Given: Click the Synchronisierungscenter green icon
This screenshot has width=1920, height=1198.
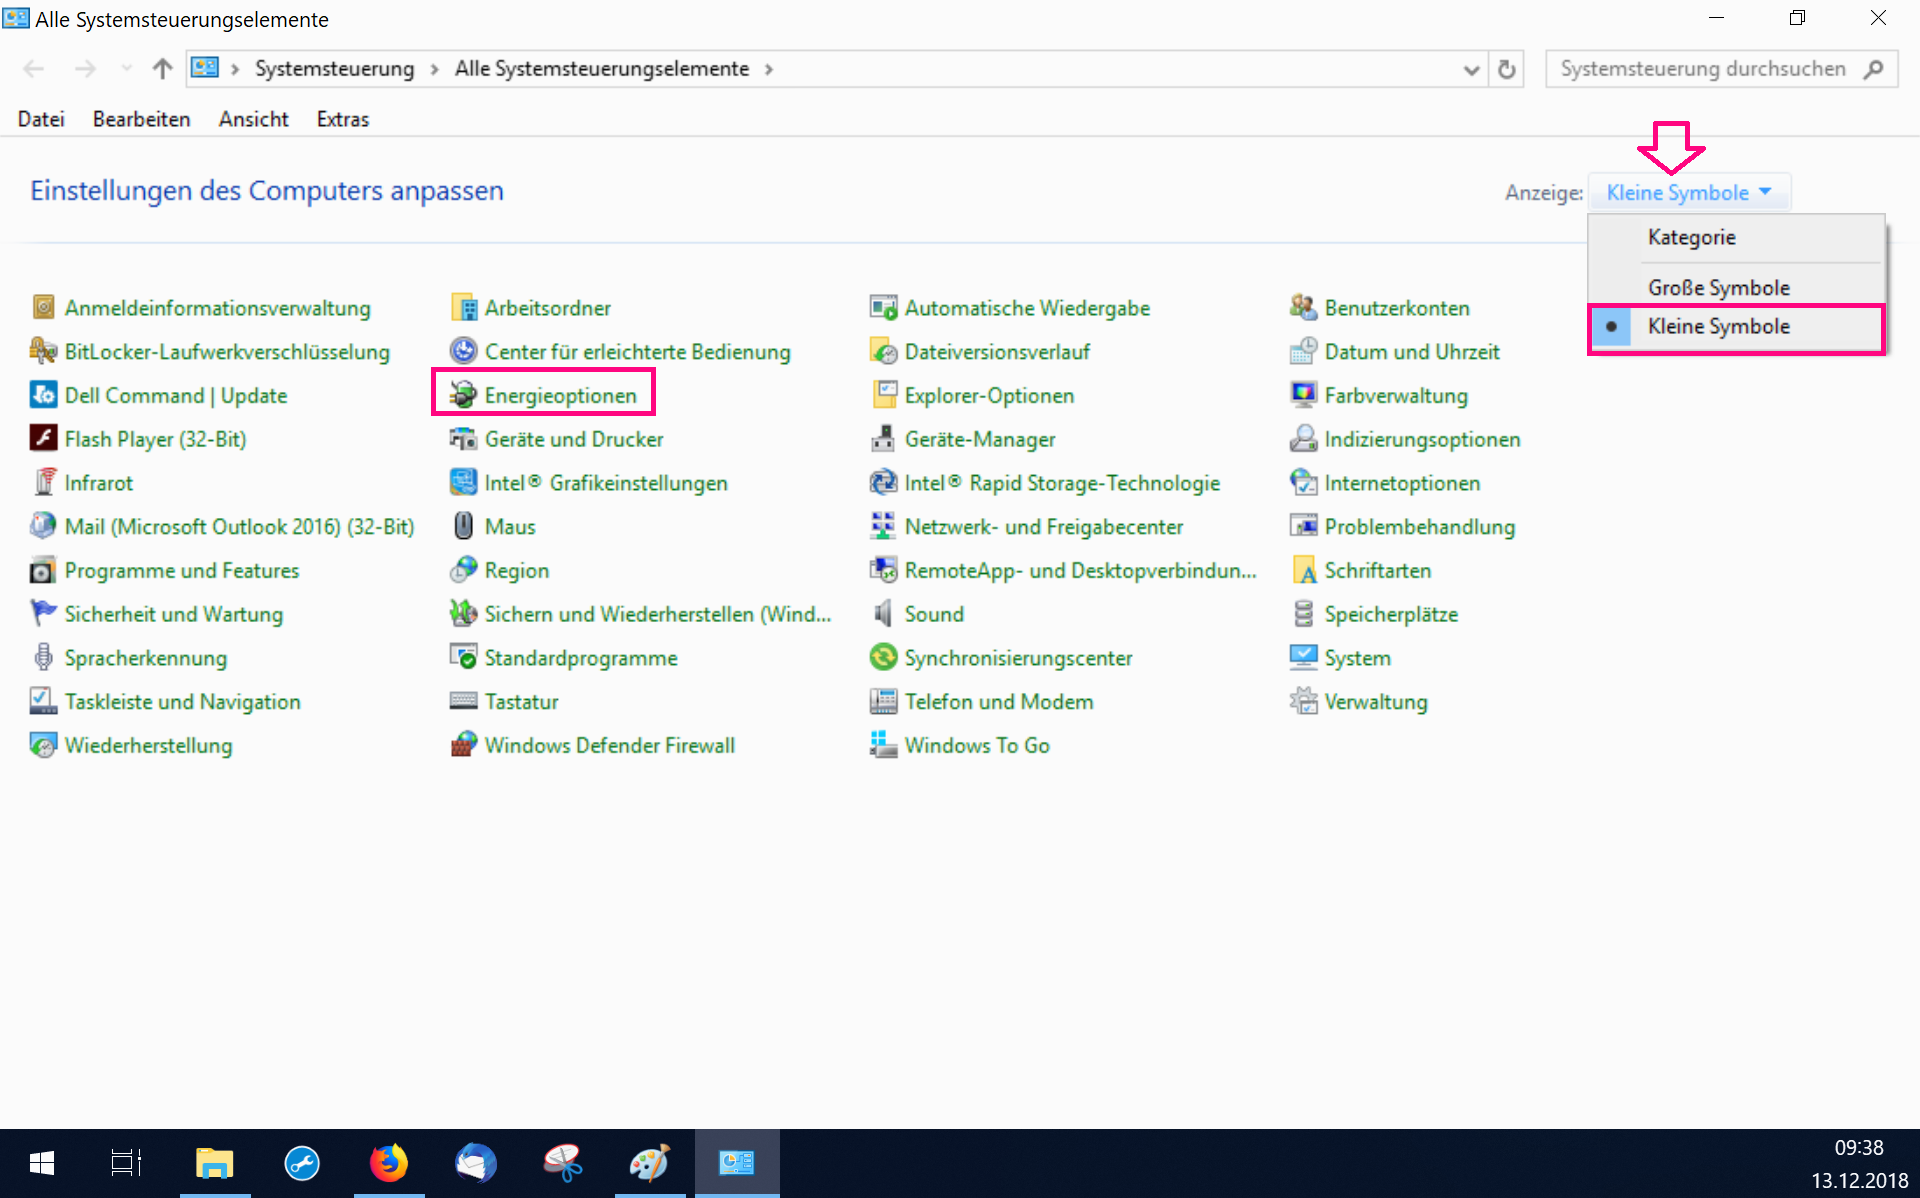Looking at the screenshot, I should 883,658.
